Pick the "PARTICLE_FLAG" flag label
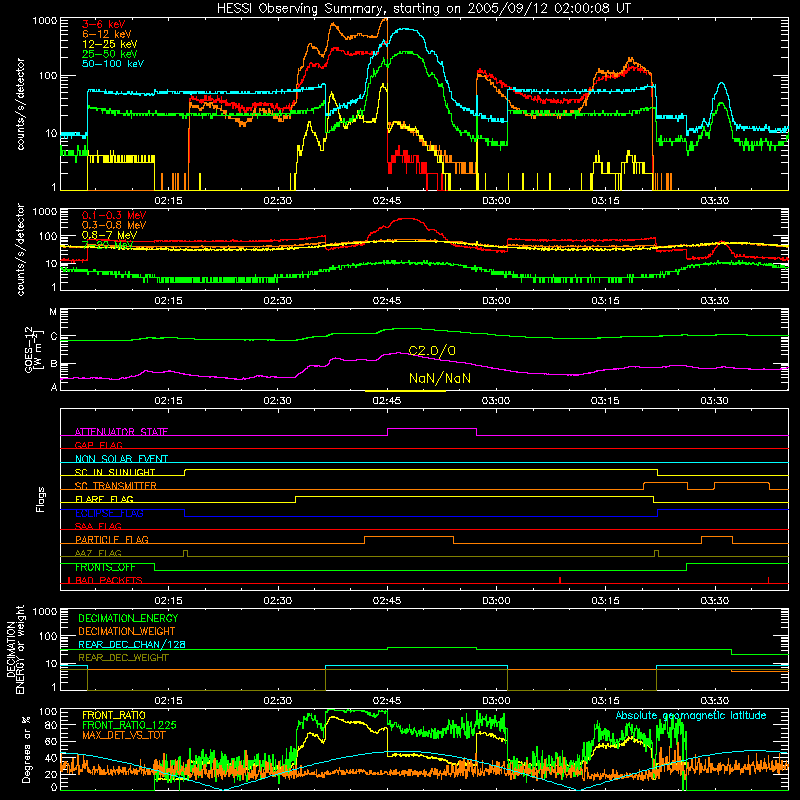800x800 pixels. pos(112,539)
